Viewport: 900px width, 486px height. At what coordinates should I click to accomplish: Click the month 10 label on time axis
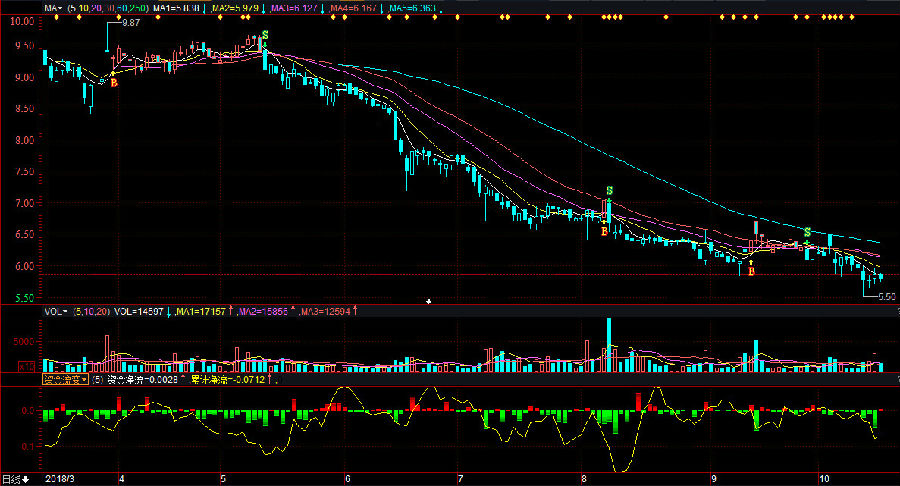click(820, 479)
